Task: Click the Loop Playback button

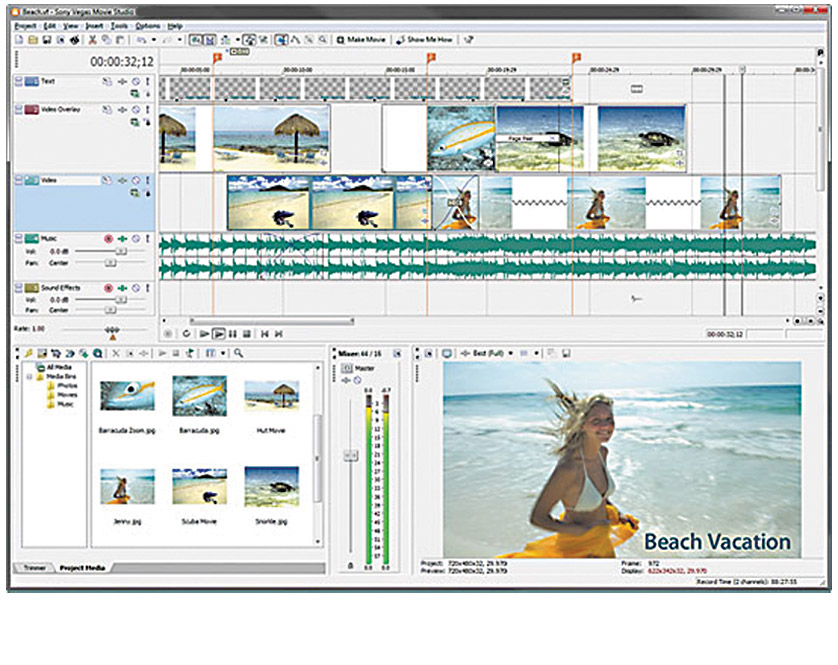Action: (x=186, y=334)
